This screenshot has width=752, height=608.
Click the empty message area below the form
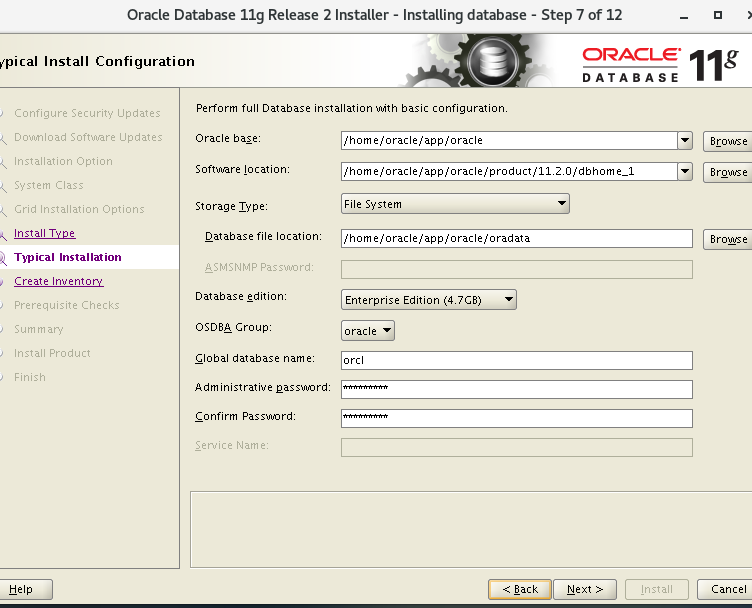click(x=471, y=529)
